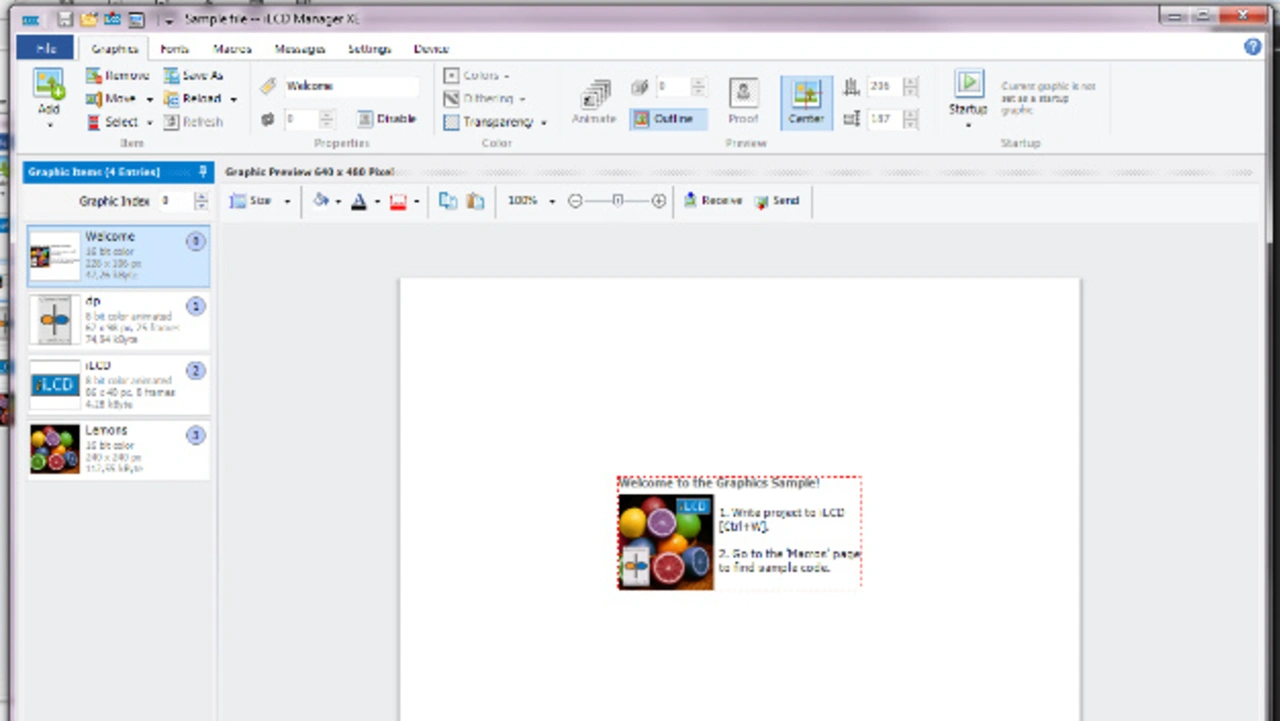1280x721 pixels.
Task: Pin the Graphic Items panel
Action: [x=203, y=172]
